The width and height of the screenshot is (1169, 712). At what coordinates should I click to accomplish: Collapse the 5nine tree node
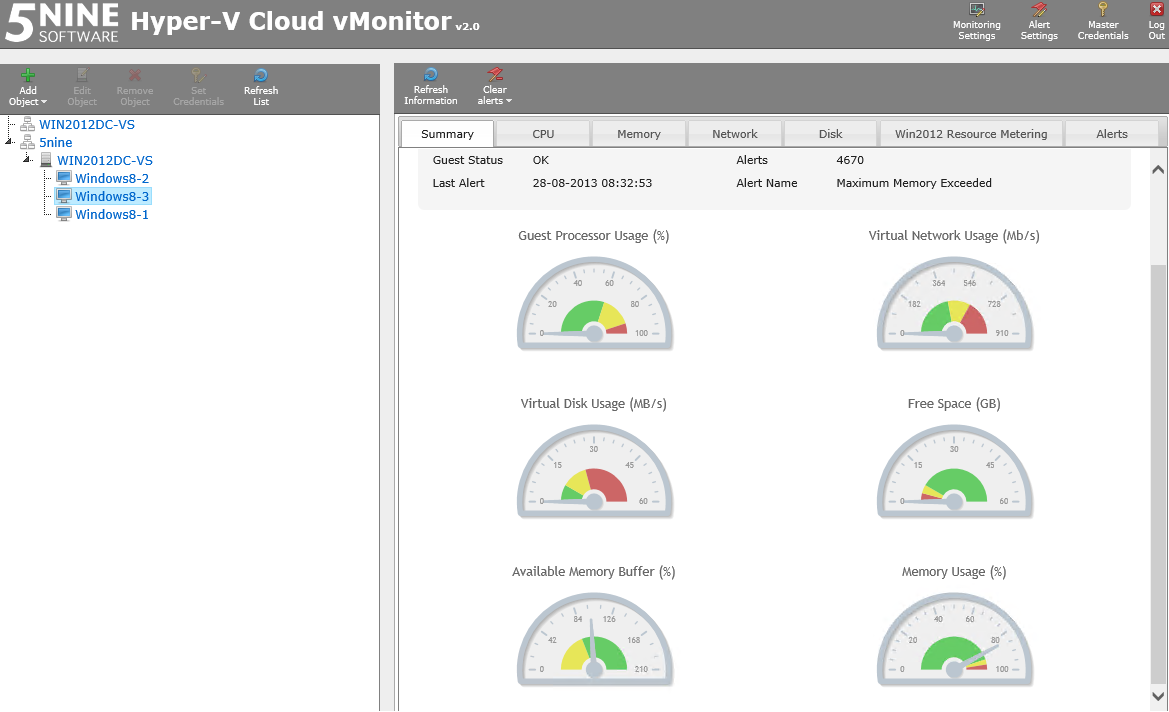point(9,142)
